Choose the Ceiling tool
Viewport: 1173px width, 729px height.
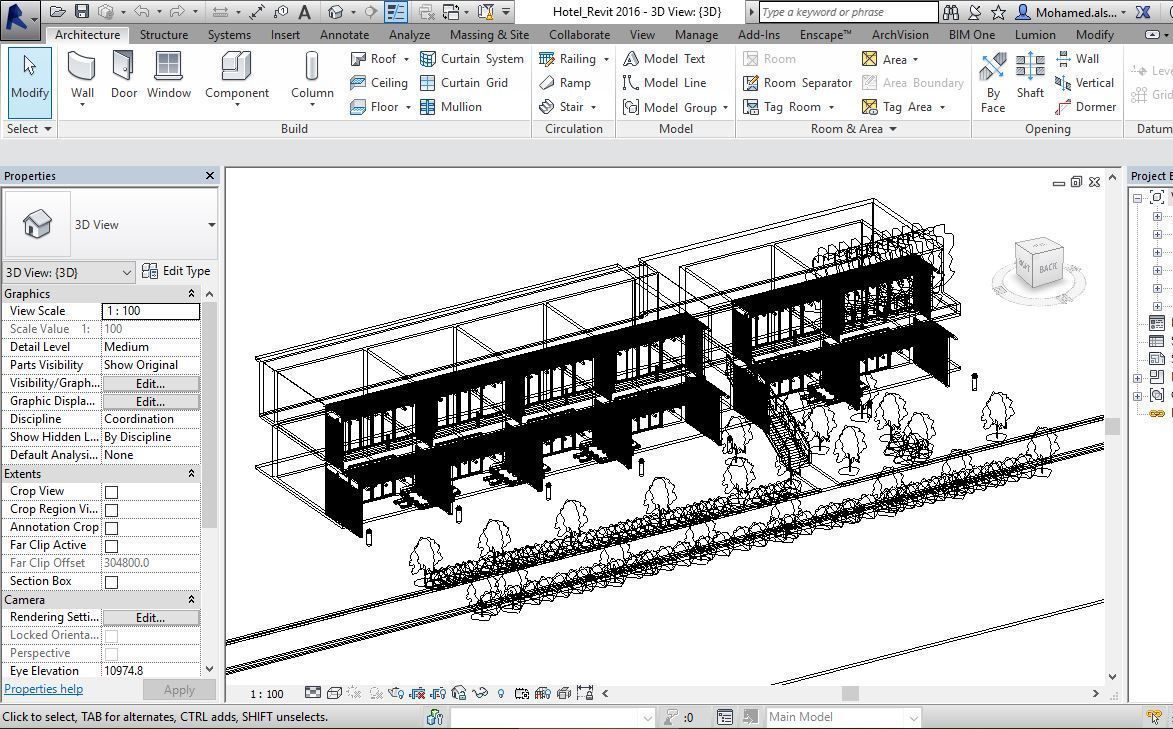(x=379, y=83)
